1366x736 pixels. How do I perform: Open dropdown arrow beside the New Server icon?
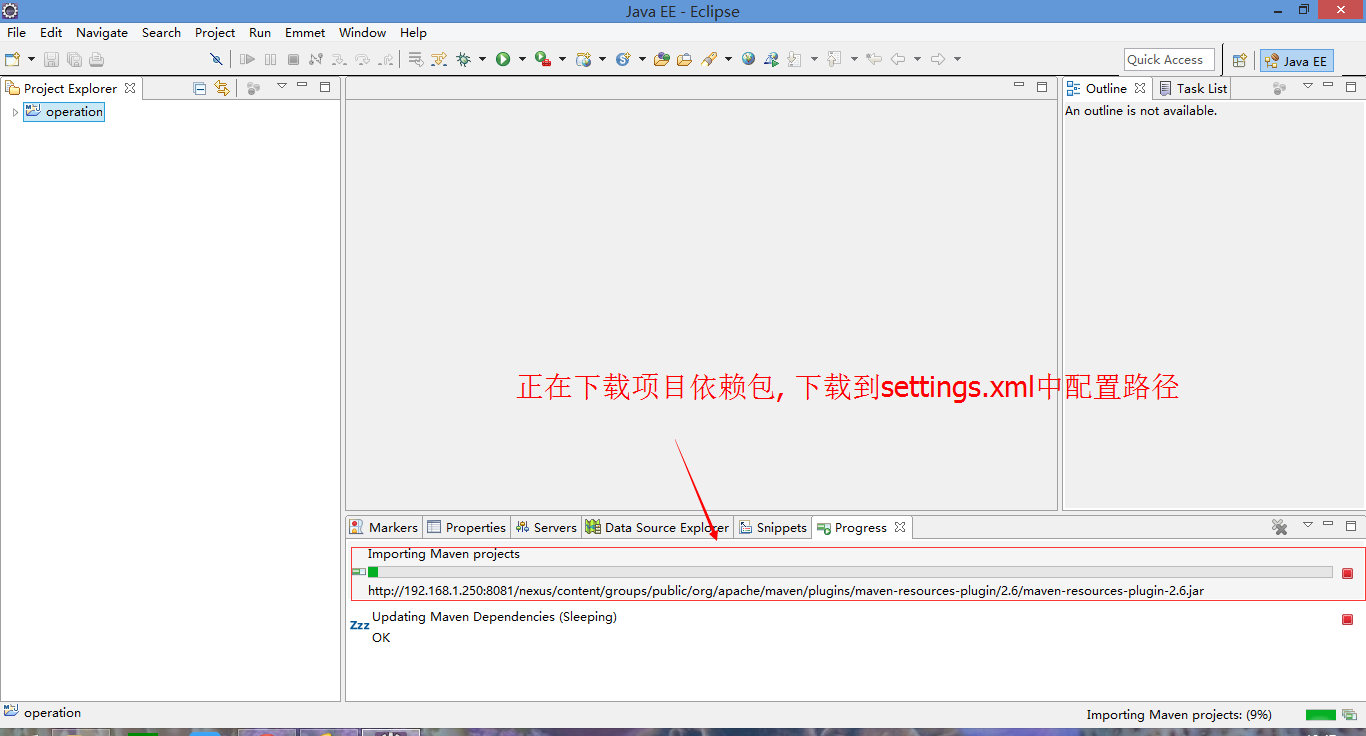pos(602,60)
